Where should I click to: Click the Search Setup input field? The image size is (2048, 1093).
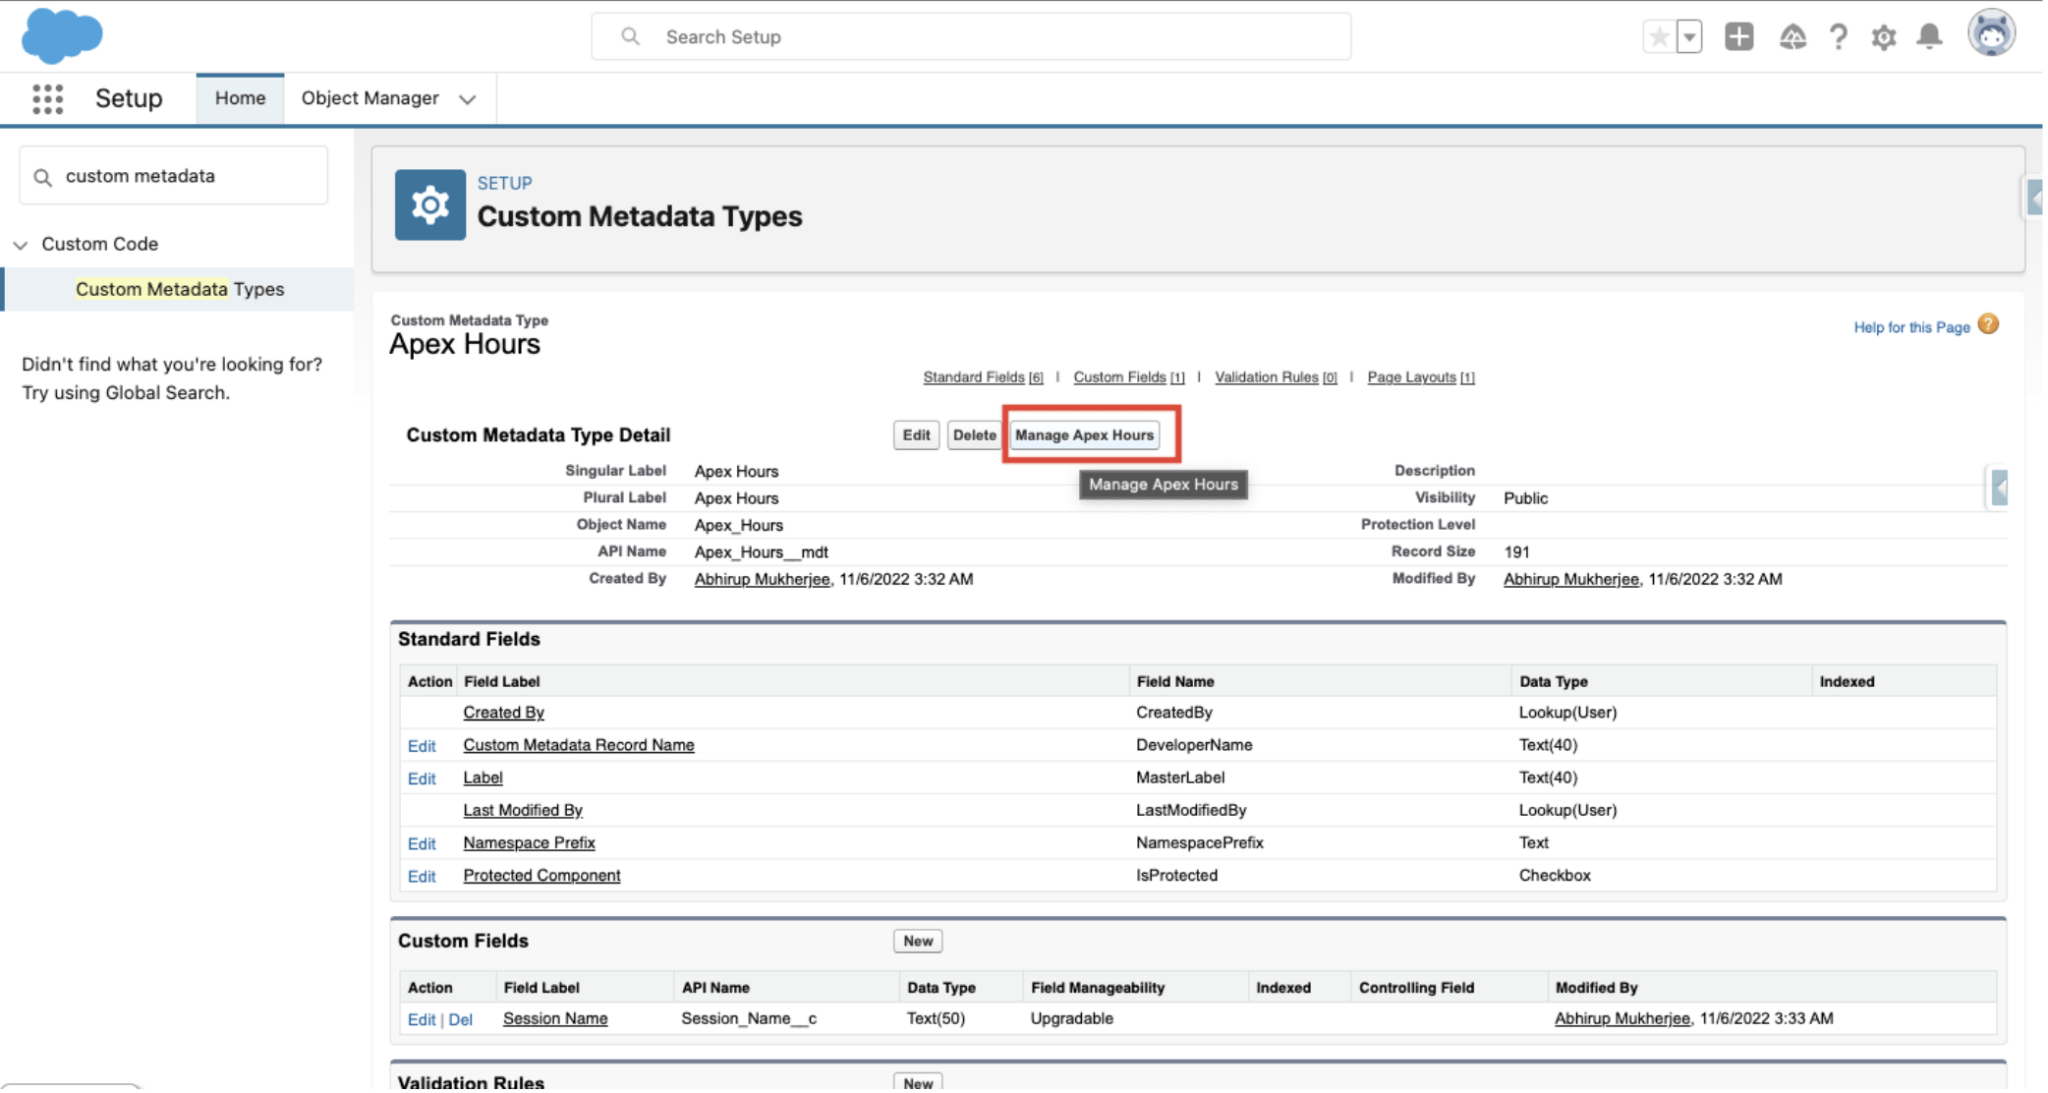tap(970, 36)
